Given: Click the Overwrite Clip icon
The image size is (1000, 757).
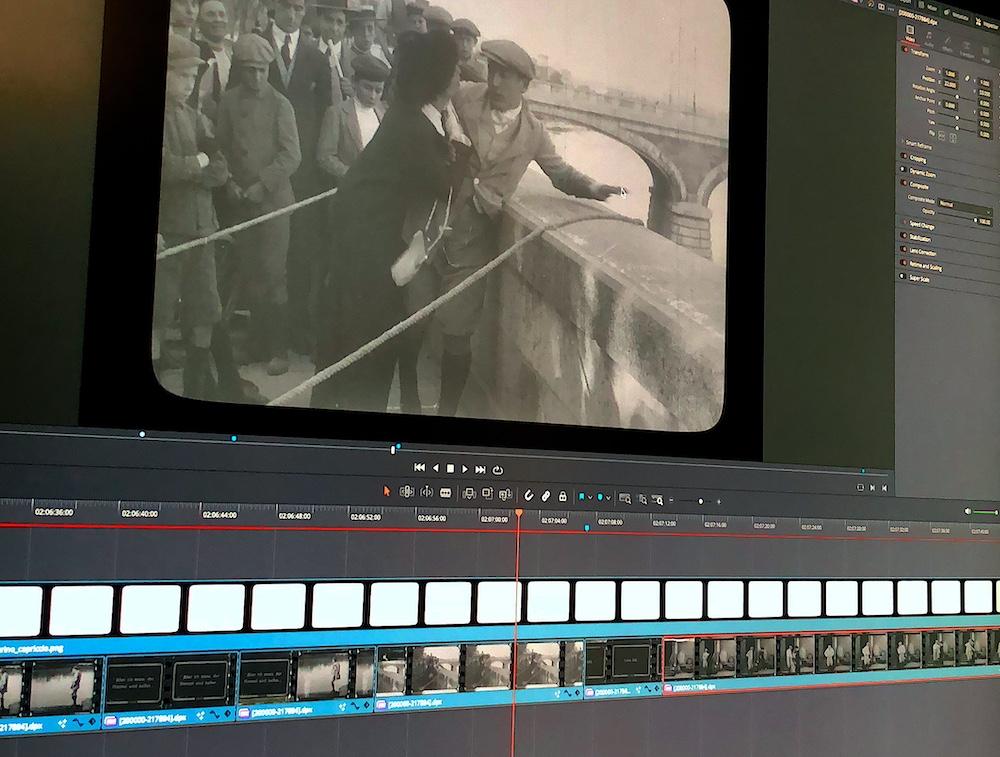Looking at the screenshot, I should (x=487, y=494).
